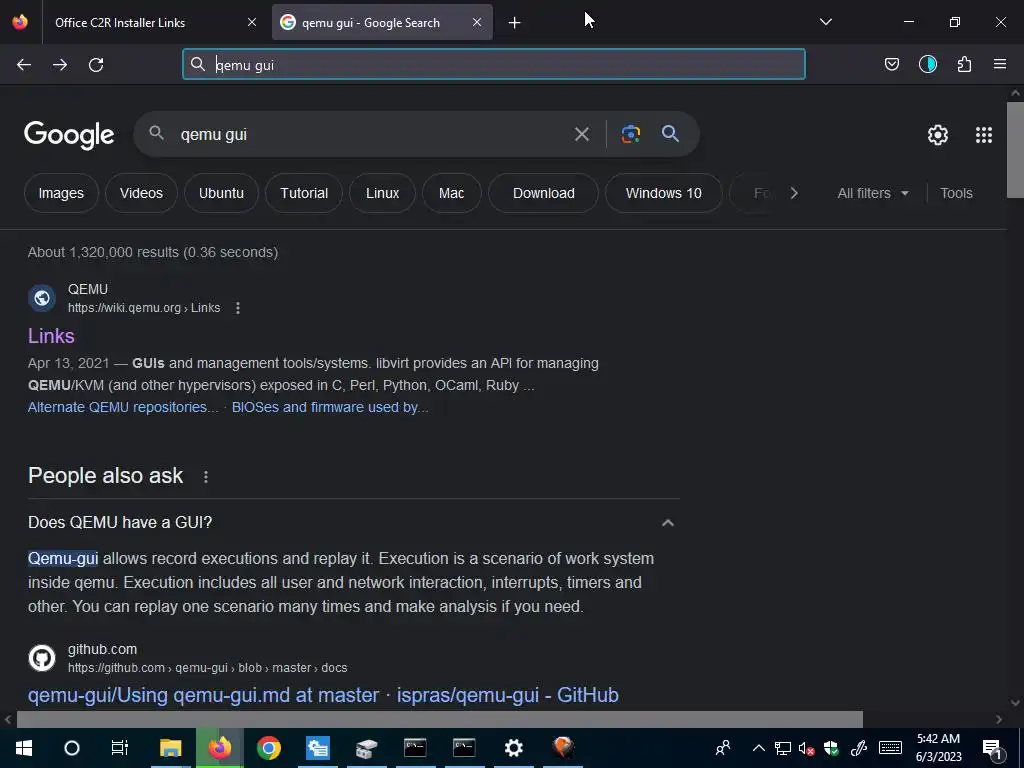
Task: Apply the Linux filter chip
Action: click(382, 193)
